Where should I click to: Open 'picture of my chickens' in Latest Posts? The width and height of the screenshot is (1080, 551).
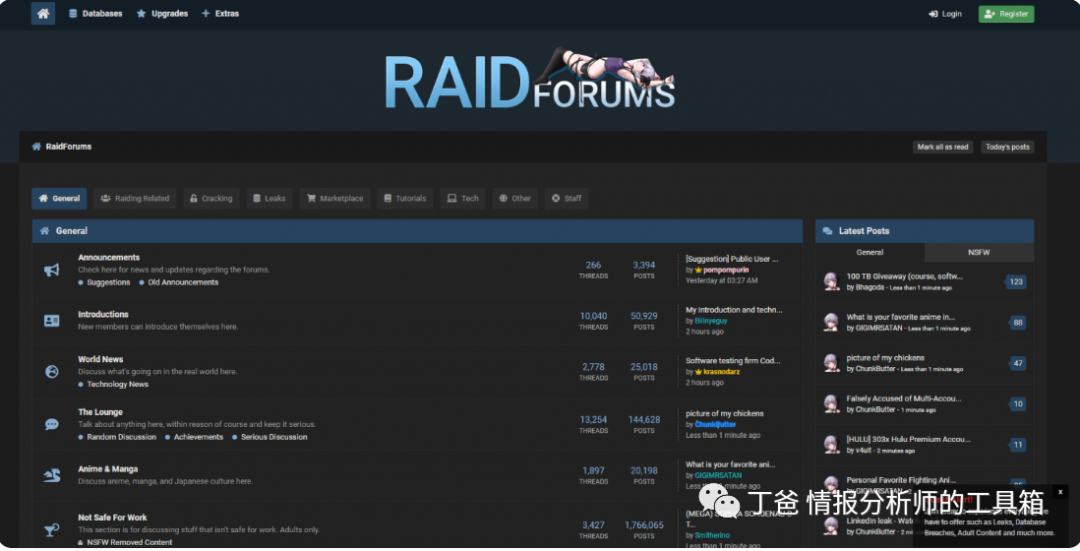(885, 358)
